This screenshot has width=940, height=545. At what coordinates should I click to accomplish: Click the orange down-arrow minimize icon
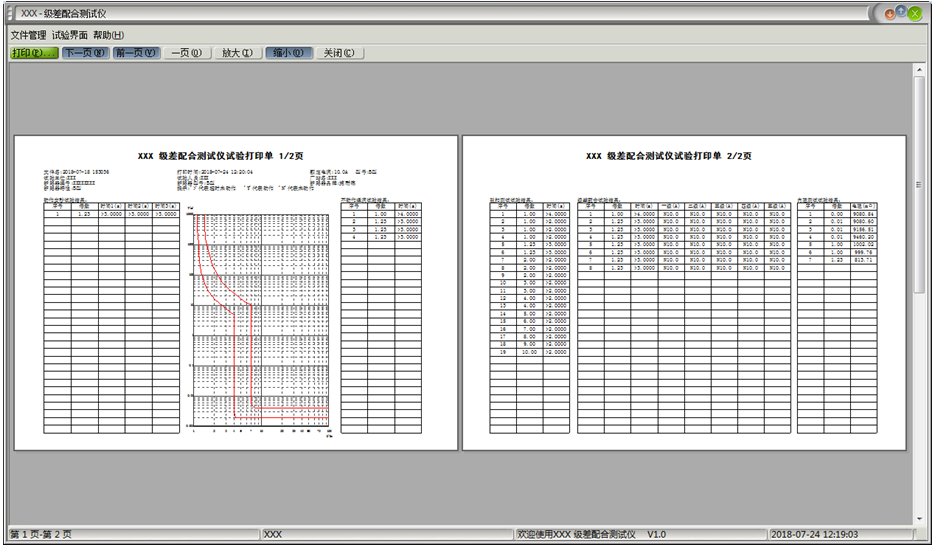(888, 13)
